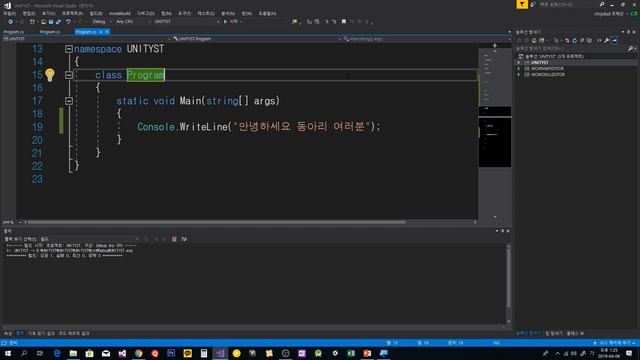Image resolution: width=640 pixels, height=360 pixels.
Task: Open File Explorer from the taskbar
Action: (x=73, y=353)
